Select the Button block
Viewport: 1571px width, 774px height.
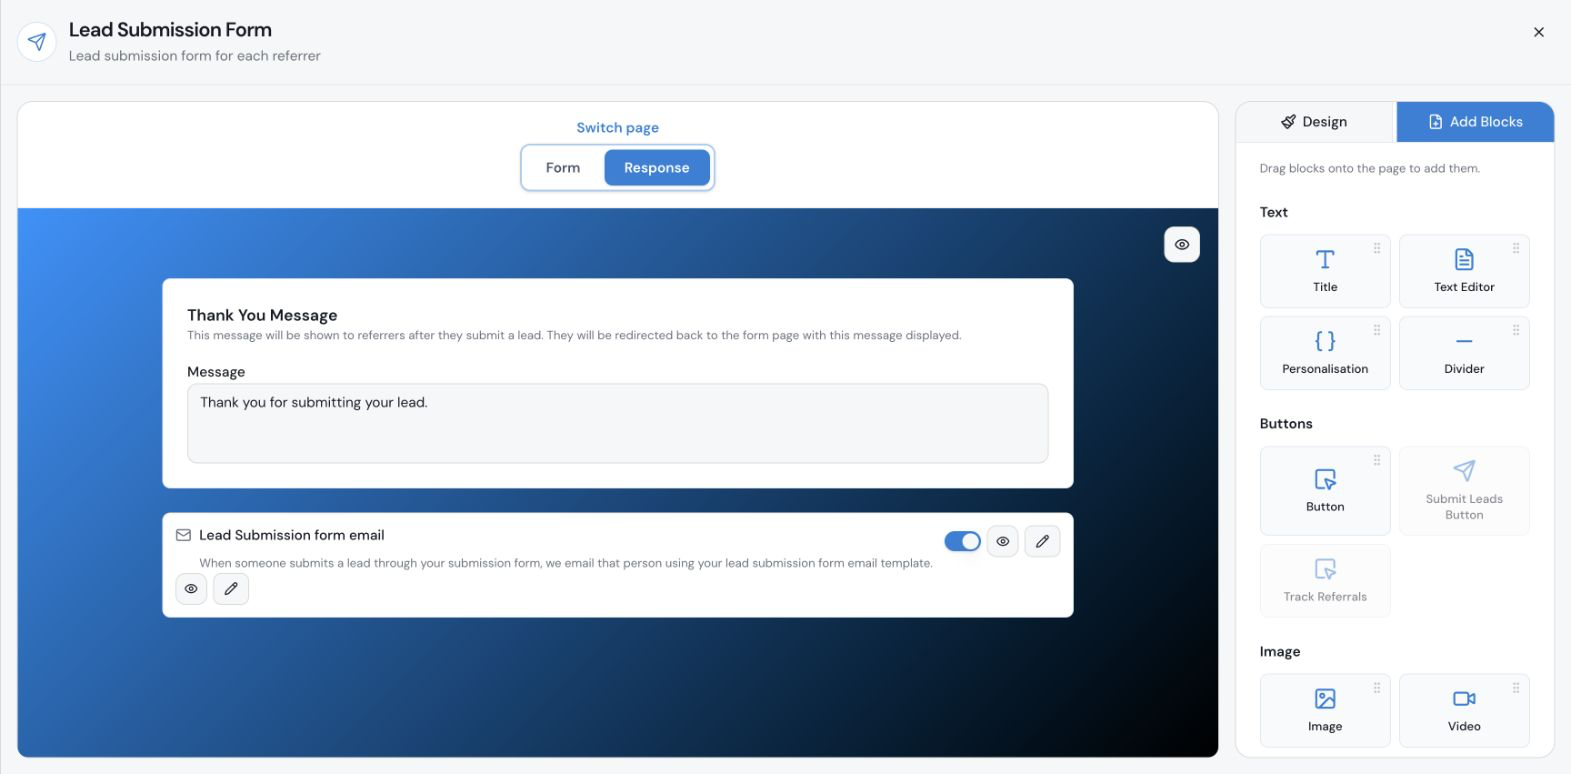point(1325,491)
